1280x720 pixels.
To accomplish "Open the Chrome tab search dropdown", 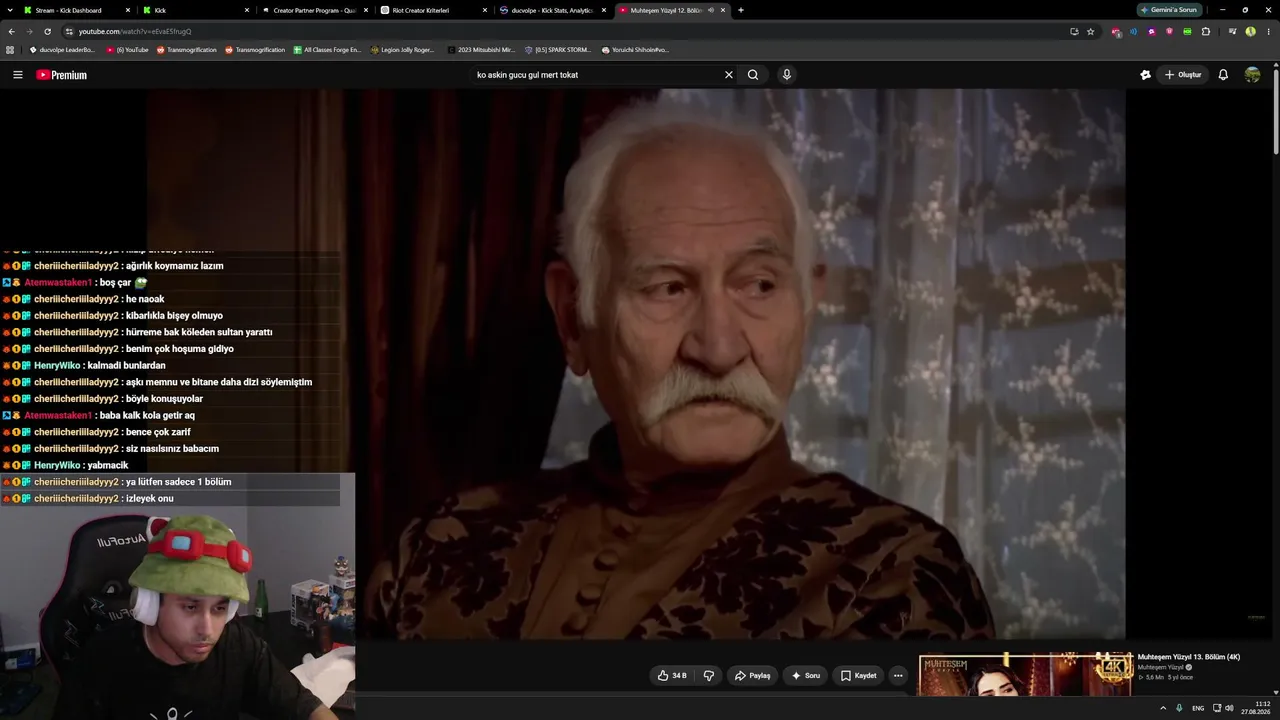I will [10, 10].
